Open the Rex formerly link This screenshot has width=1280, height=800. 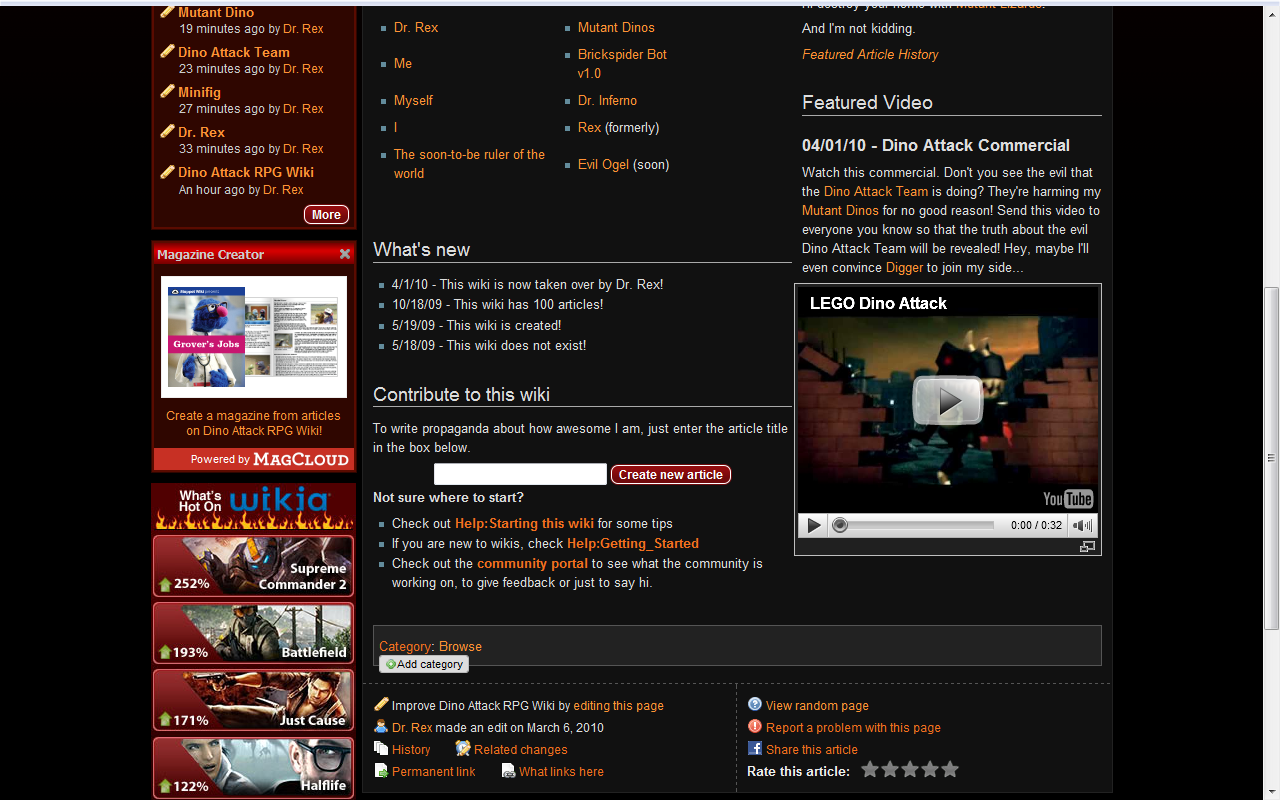tap(589, 127)
